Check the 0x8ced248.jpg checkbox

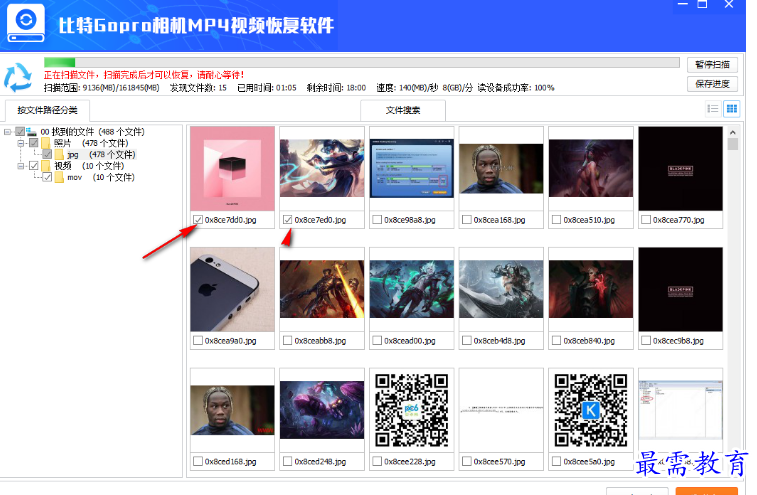coord(287,461)
